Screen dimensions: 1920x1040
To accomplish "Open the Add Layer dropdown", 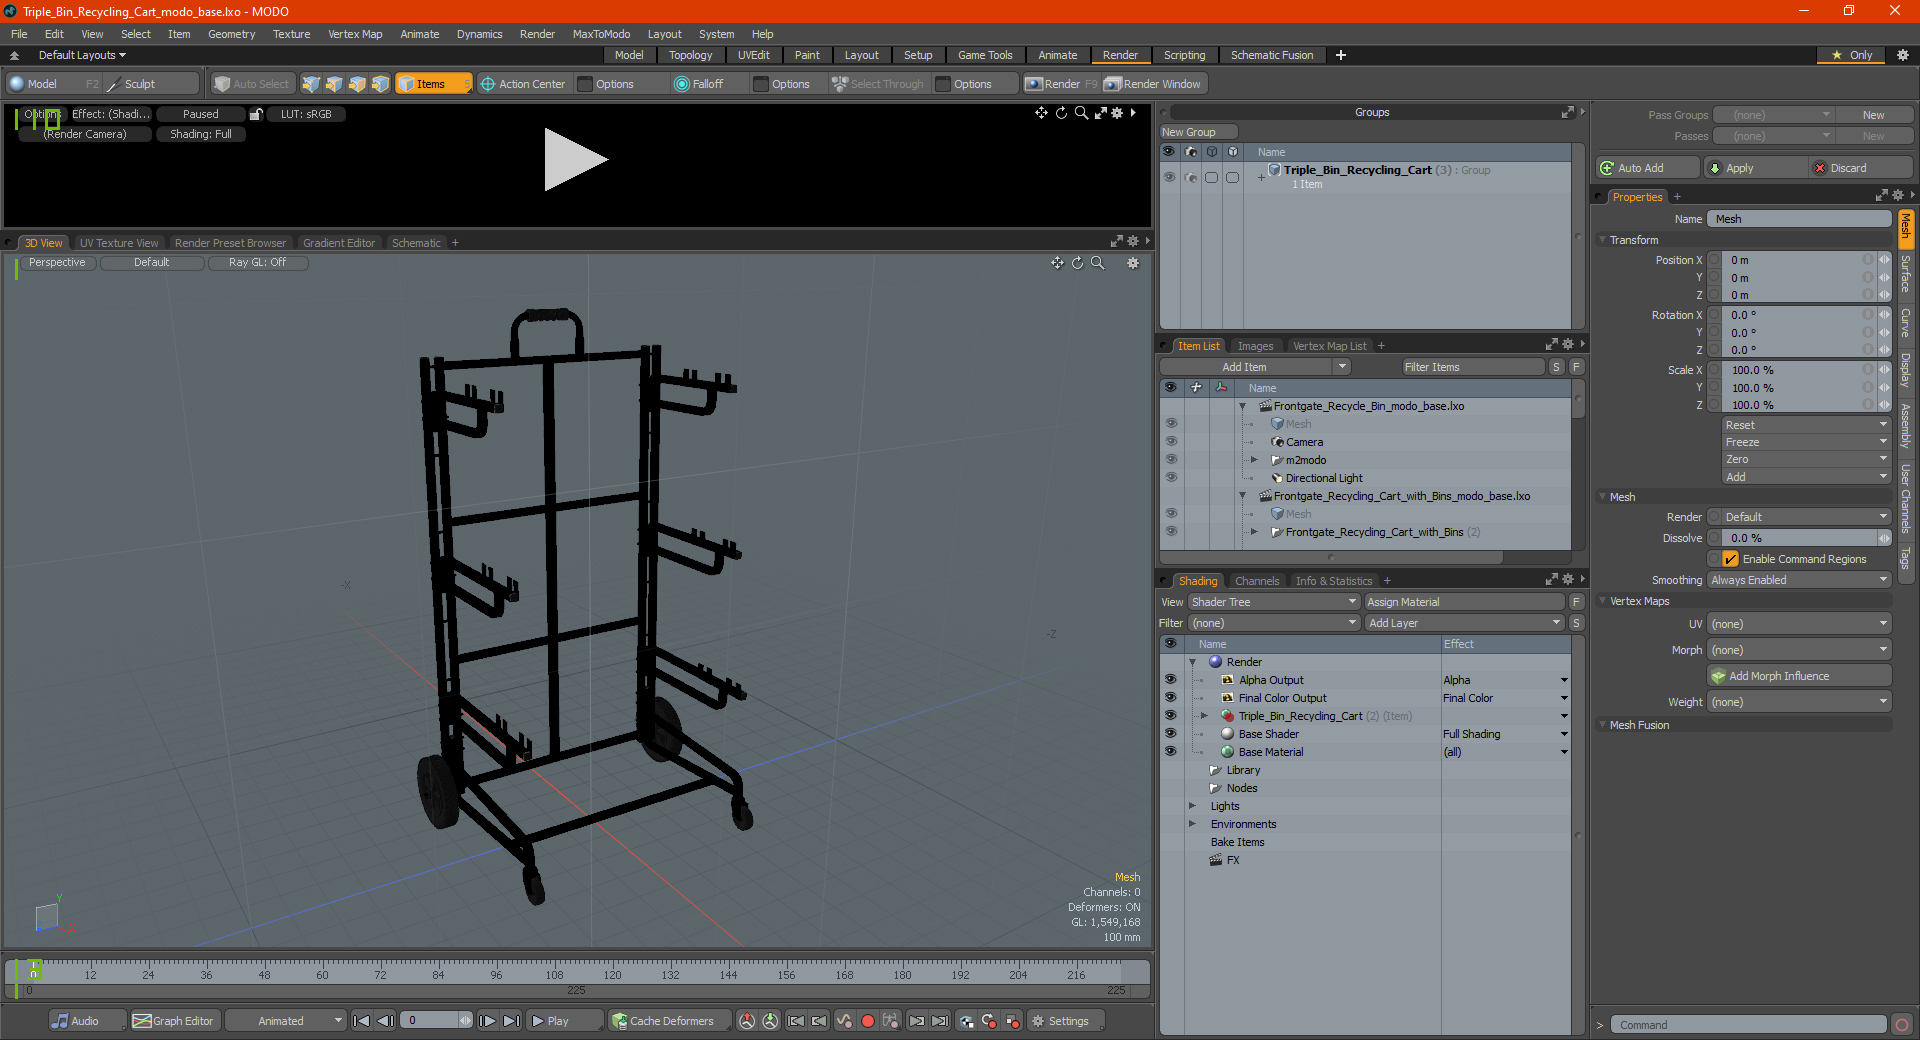I will pos(1464,623).
